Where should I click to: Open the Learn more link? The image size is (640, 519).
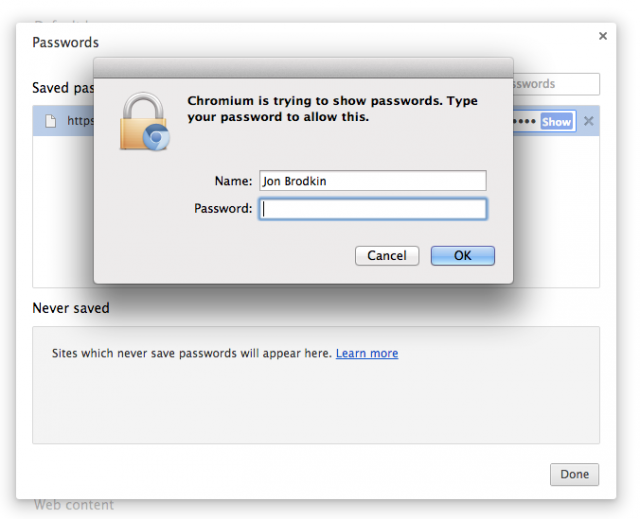click(367, 353)
